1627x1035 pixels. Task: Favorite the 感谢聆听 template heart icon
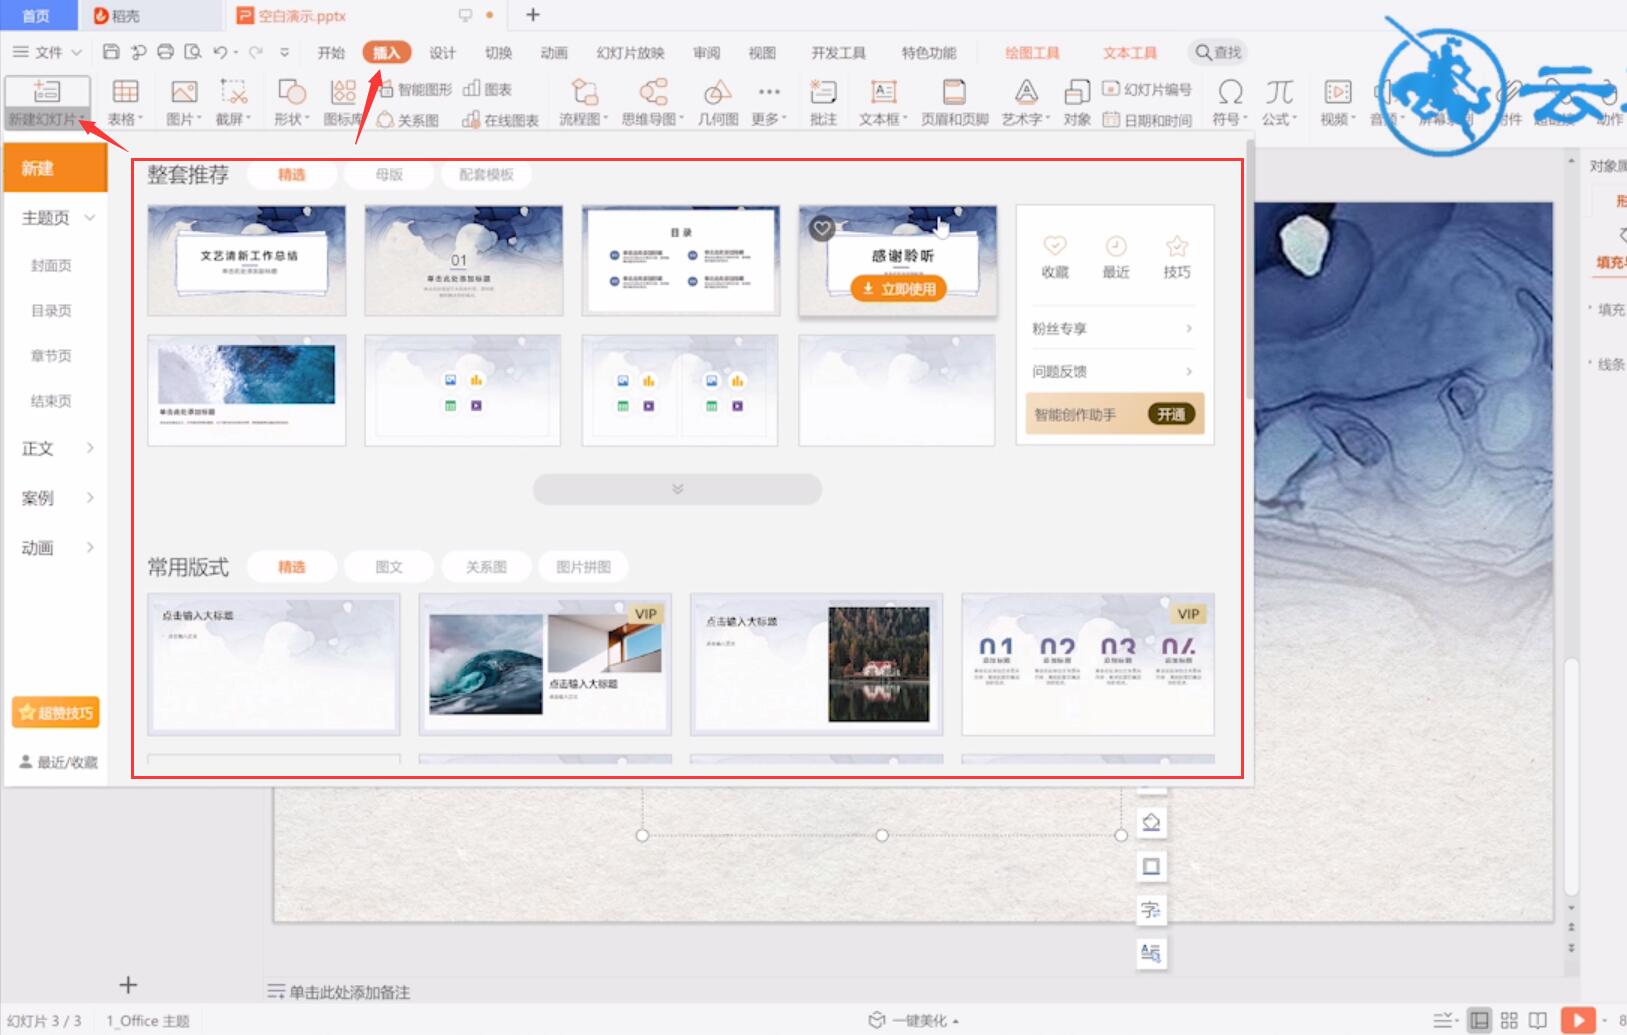[822, 228]
